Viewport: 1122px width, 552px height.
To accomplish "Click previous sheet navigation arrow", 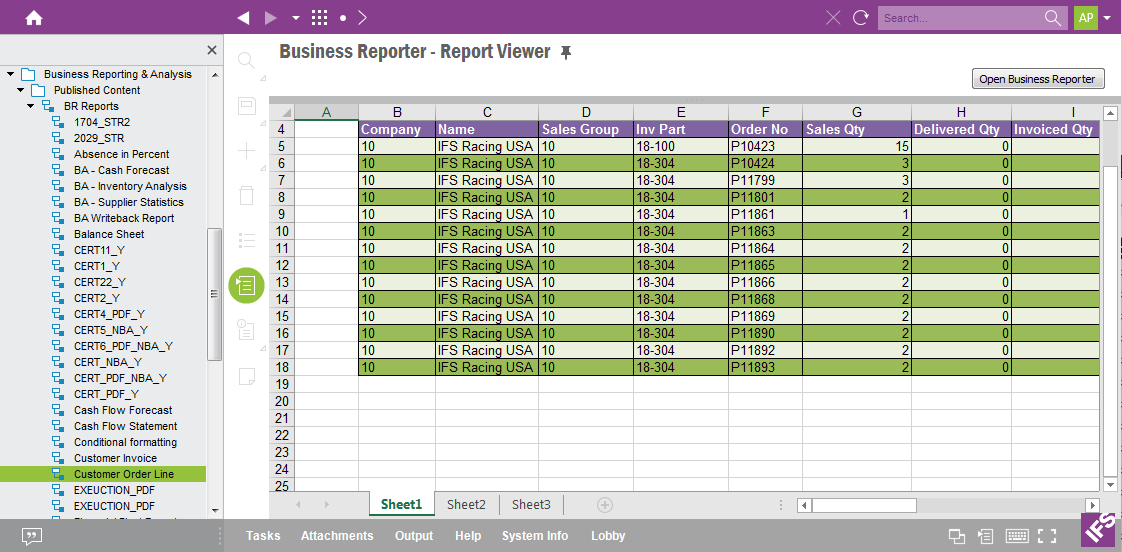I will (x=298, y=505).
